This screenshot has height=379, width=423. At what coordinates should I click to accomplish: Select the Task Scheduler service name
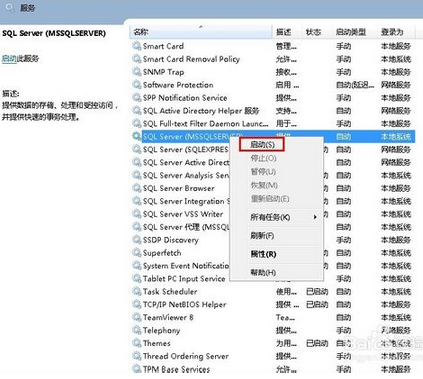(170, 291)
